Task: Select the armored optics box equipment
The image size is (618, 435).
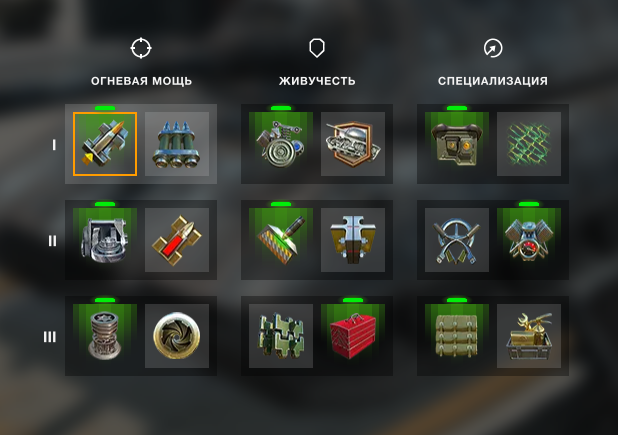Action: (x=457, y=144)
